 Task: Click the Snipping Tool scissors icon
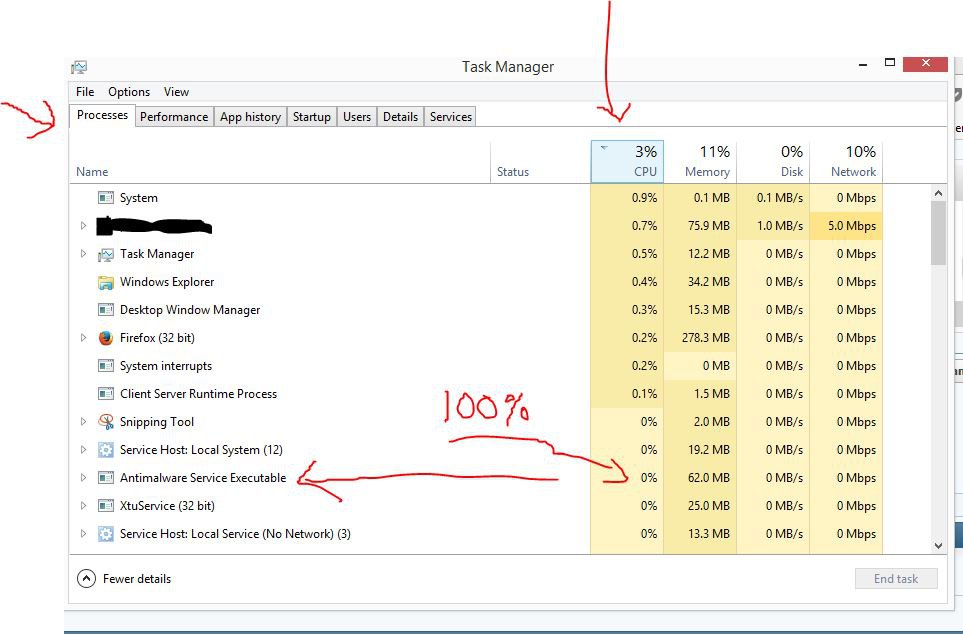106,421
